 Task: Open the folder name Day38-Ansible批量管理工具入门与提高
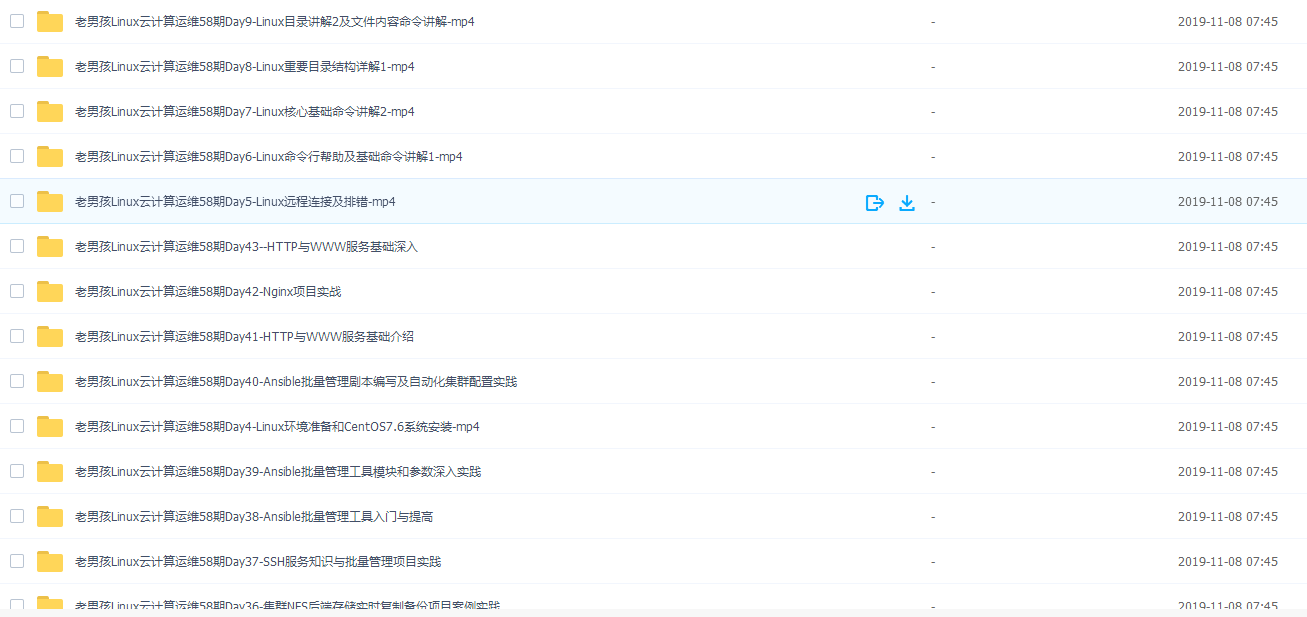254,516
